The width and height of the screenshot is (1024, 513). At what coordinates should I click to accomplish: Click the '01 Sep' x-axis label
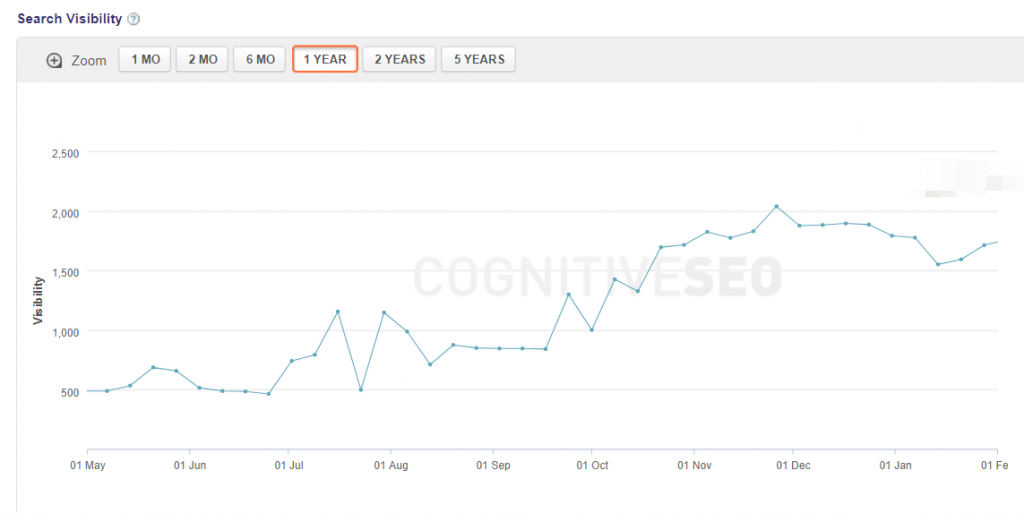(x=493, y=465)
